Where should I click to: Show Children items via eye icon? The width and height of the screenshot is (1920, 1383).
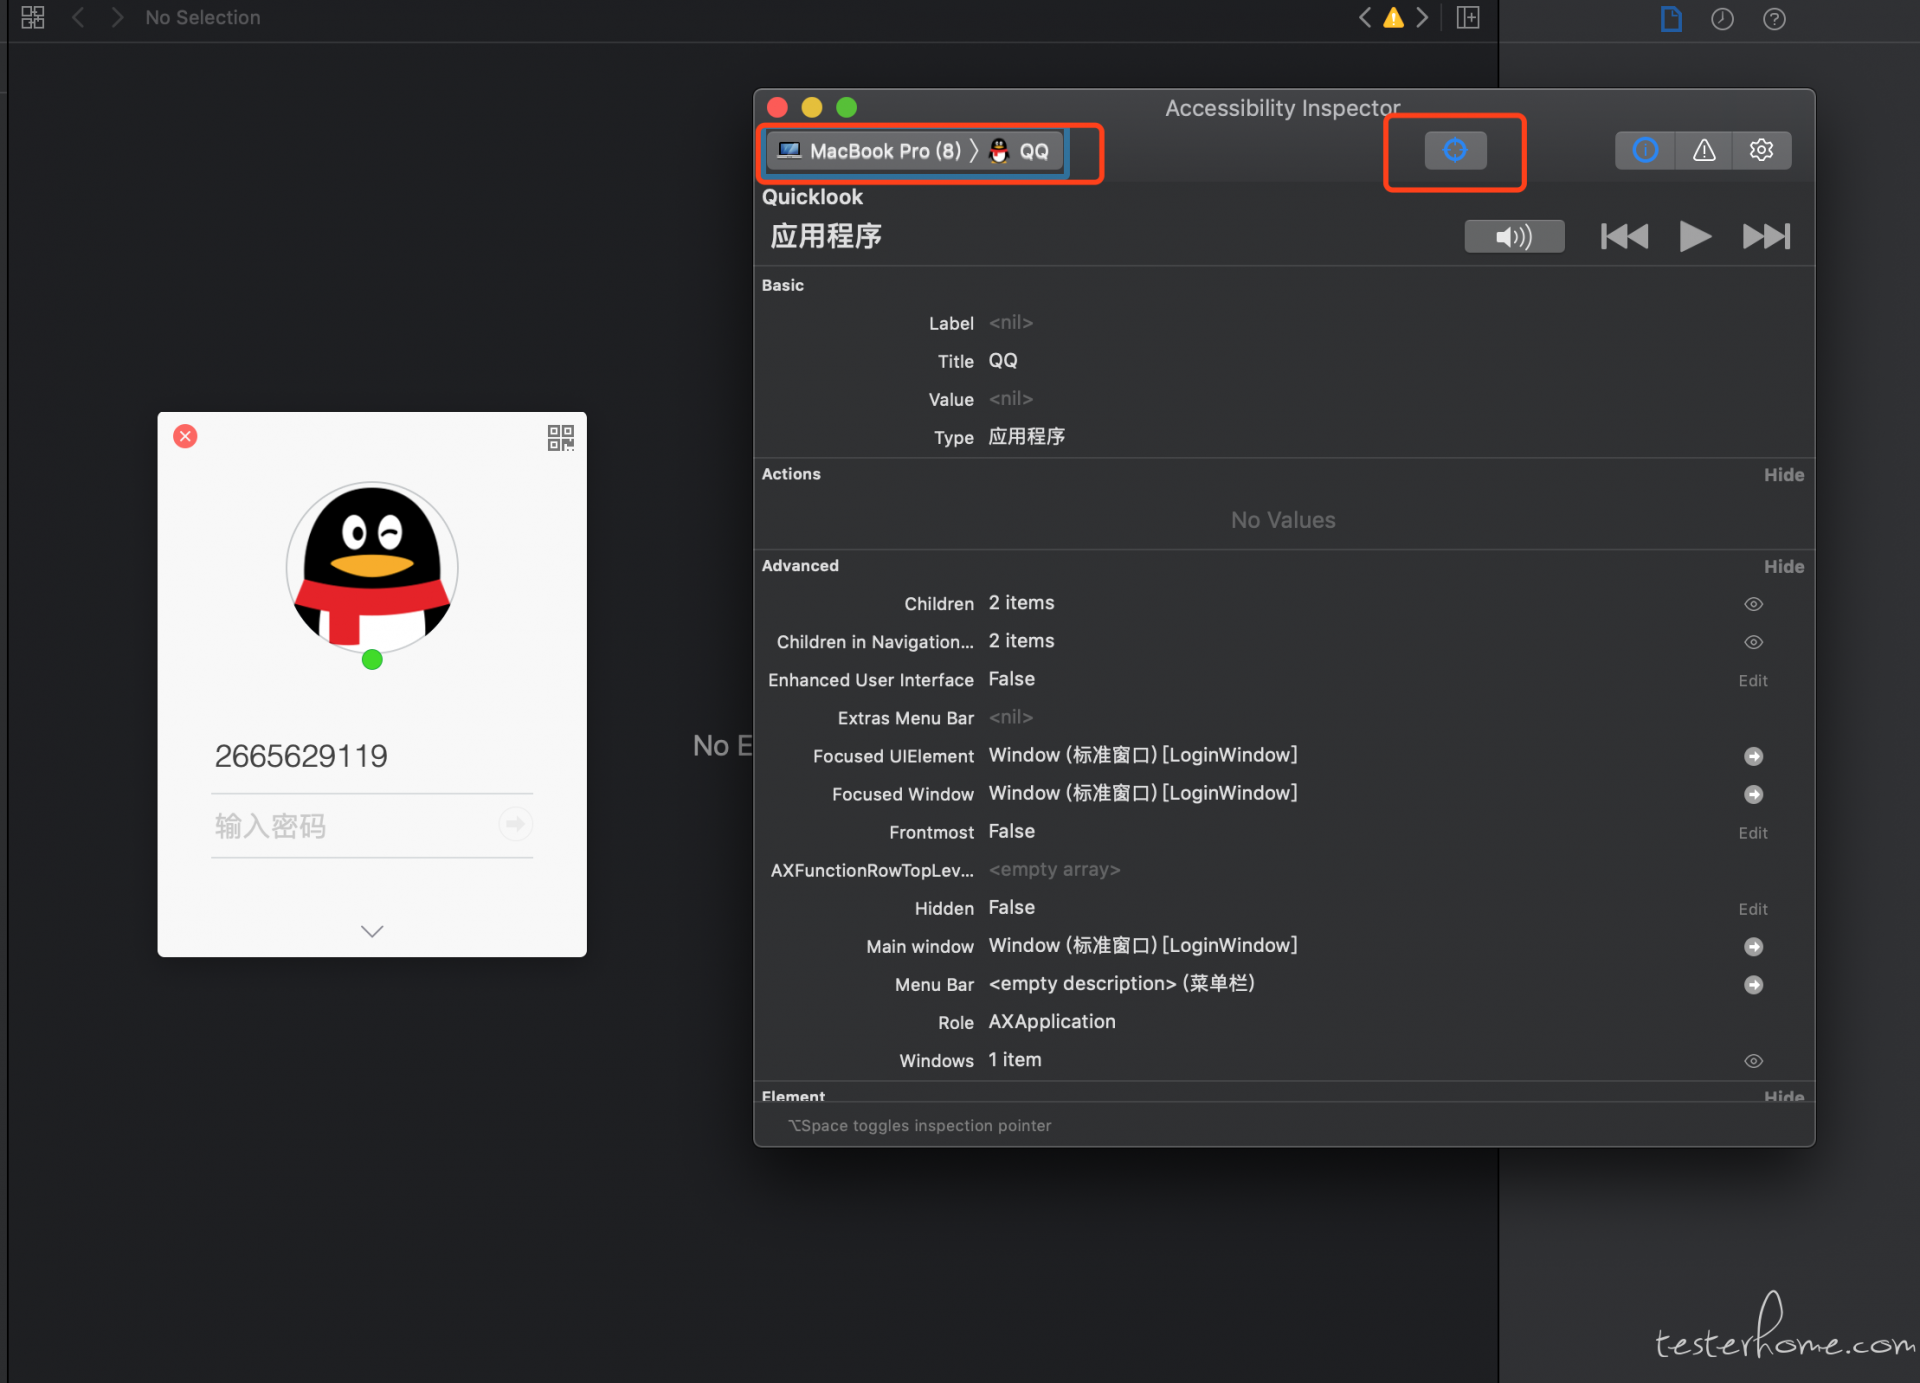pyautogui.click(x=1753, y=604)
